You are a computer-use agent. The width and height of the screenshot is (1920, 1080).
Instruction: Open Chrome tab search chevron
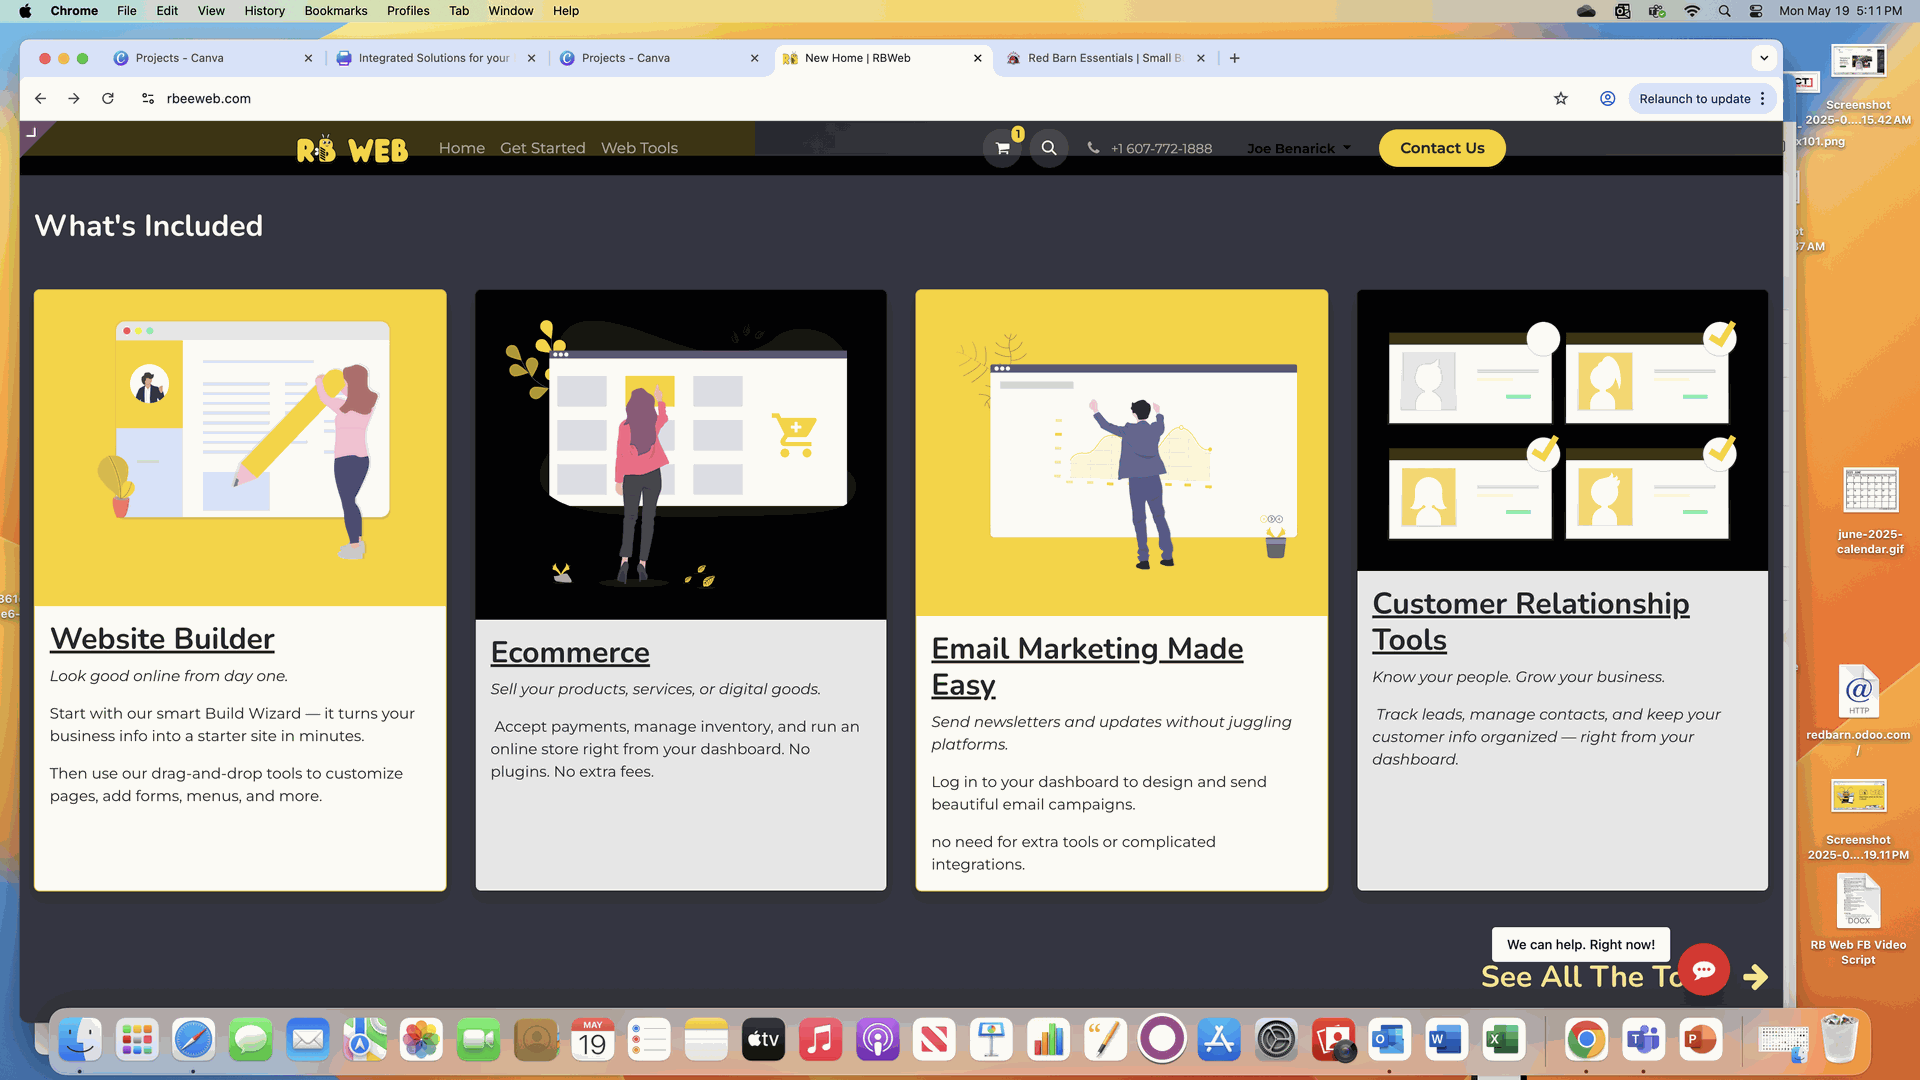pyautogui.click(x=1764, y=58)
